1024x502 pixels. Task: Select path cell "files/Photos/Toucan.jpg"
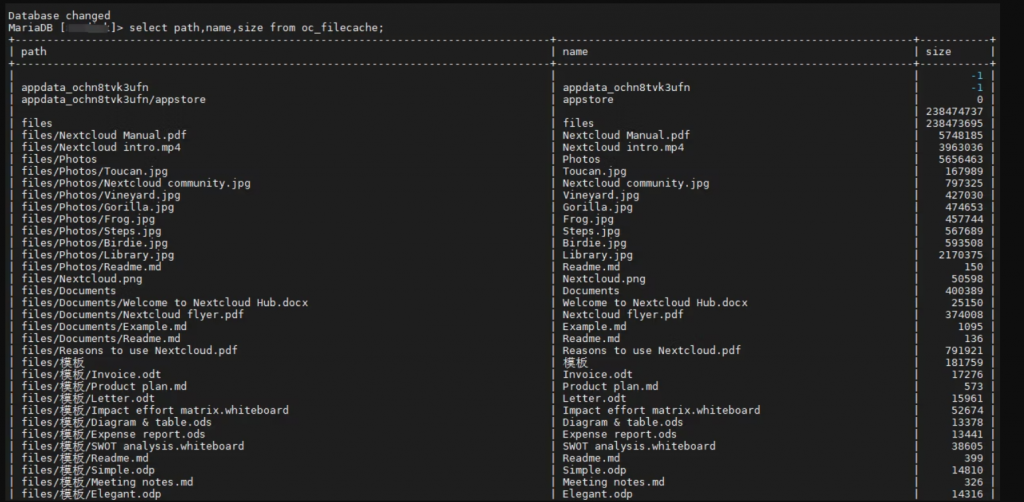click(x=94, y=172)
